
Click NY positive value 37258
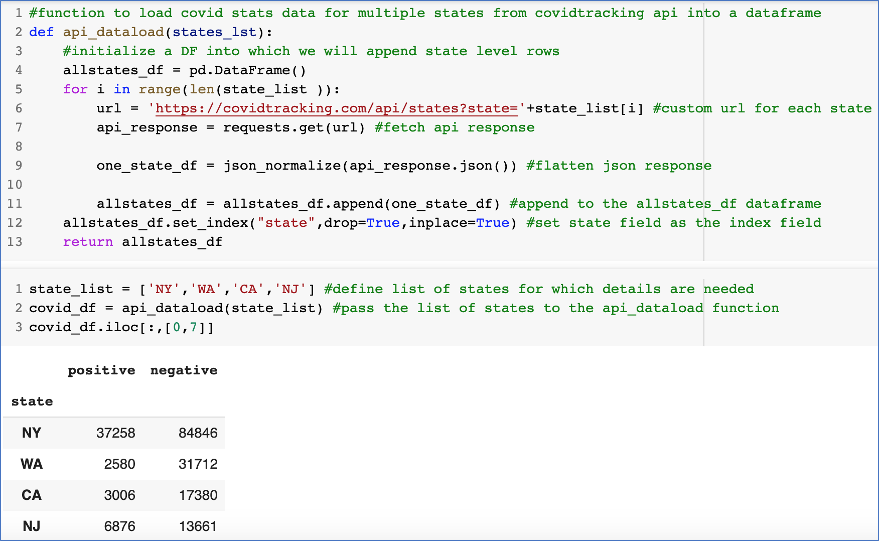tap(115, 433)
